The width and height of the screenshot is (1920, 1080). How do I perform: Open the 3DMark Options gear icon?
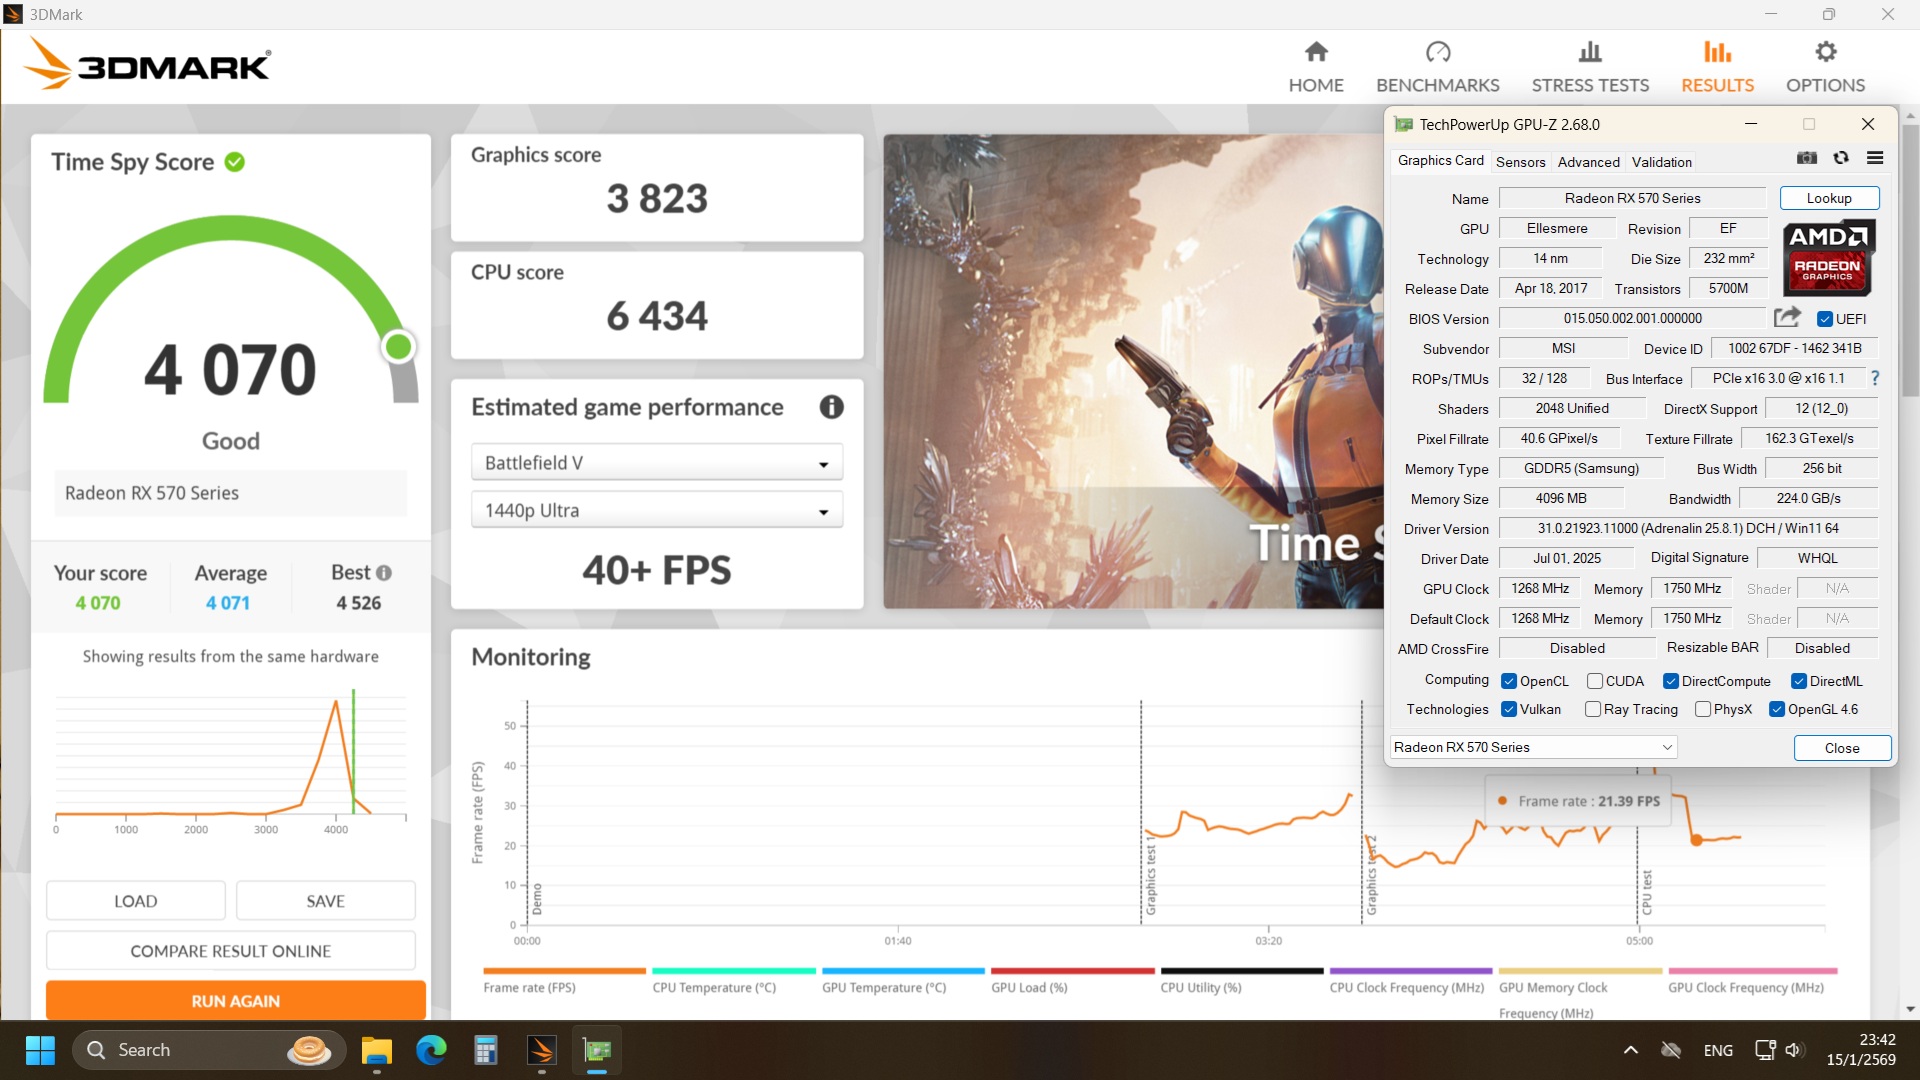1825,52
